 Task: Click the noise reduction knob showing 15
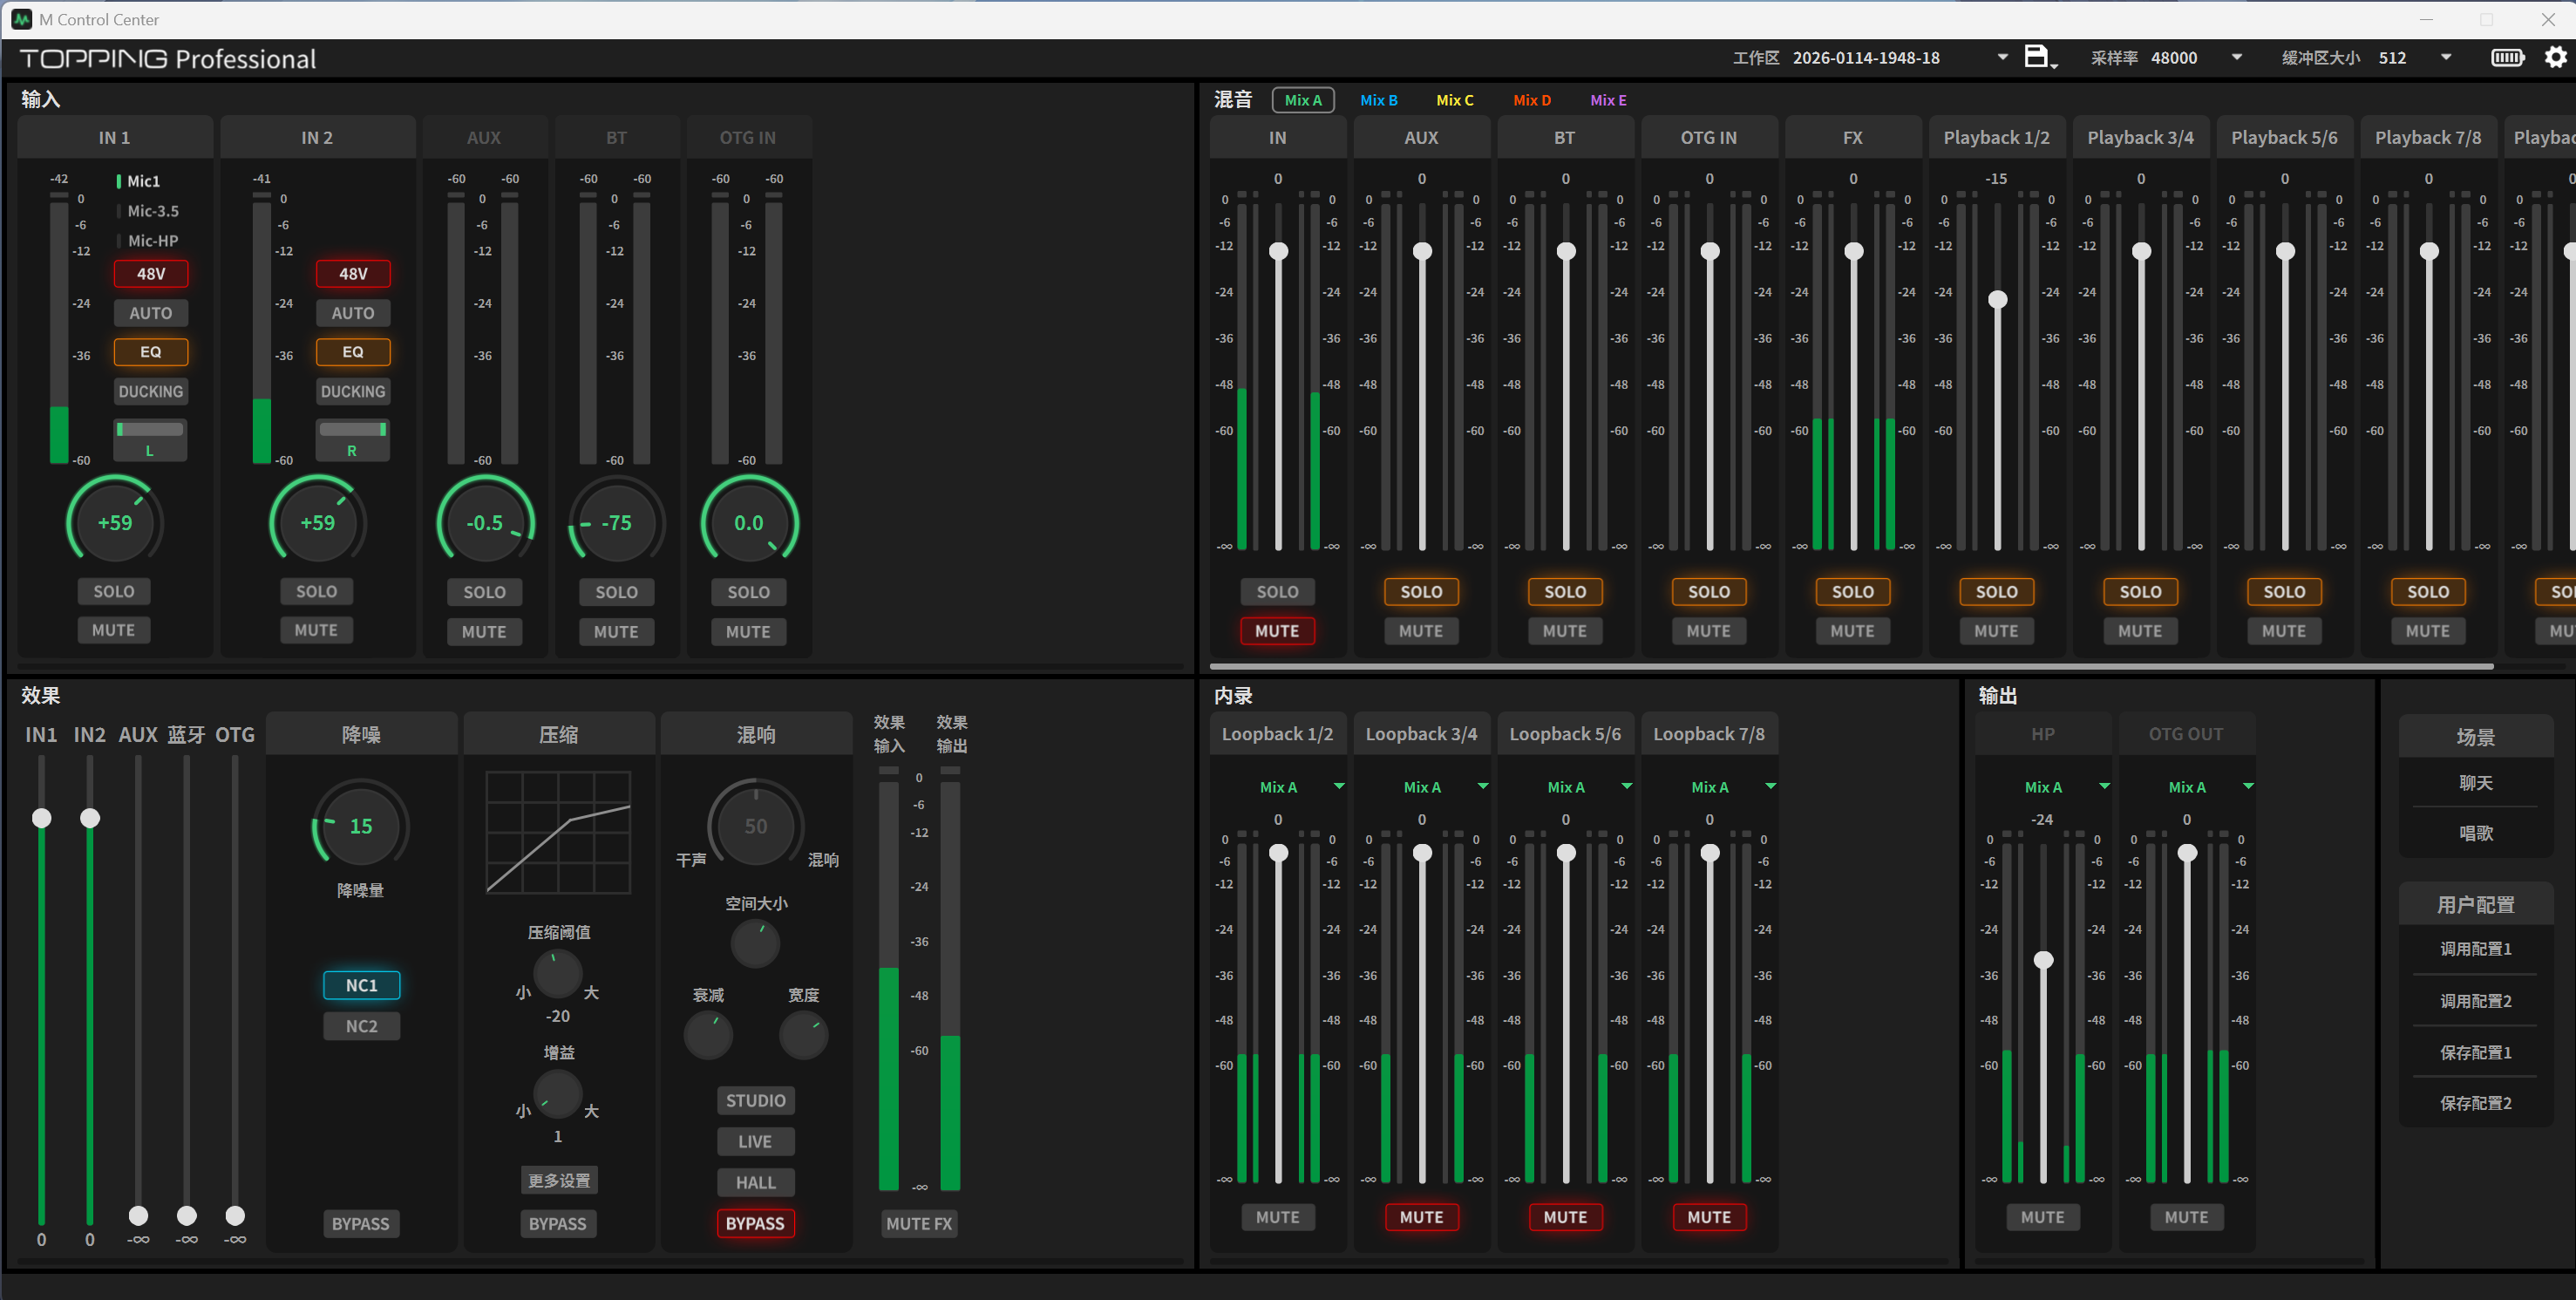(360, 826)
